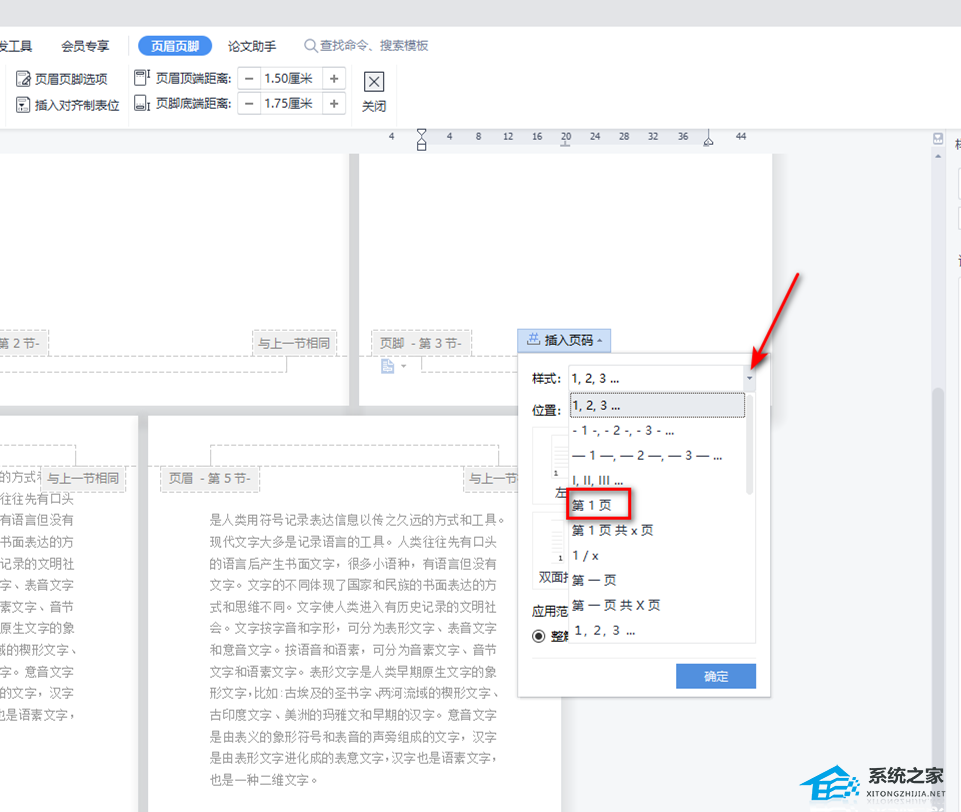Decrease 页脚底端距离 with minus button

(x=249, y=104)
